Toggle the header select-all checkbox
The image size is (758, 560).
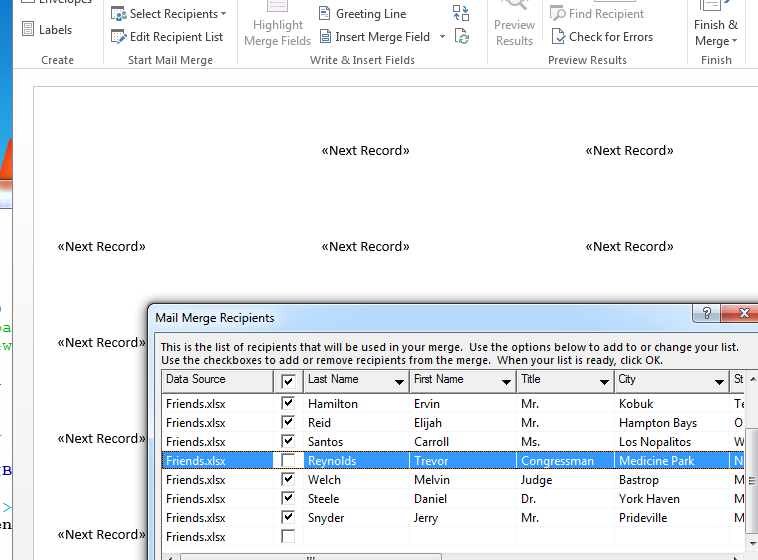(x=288, y=381)
